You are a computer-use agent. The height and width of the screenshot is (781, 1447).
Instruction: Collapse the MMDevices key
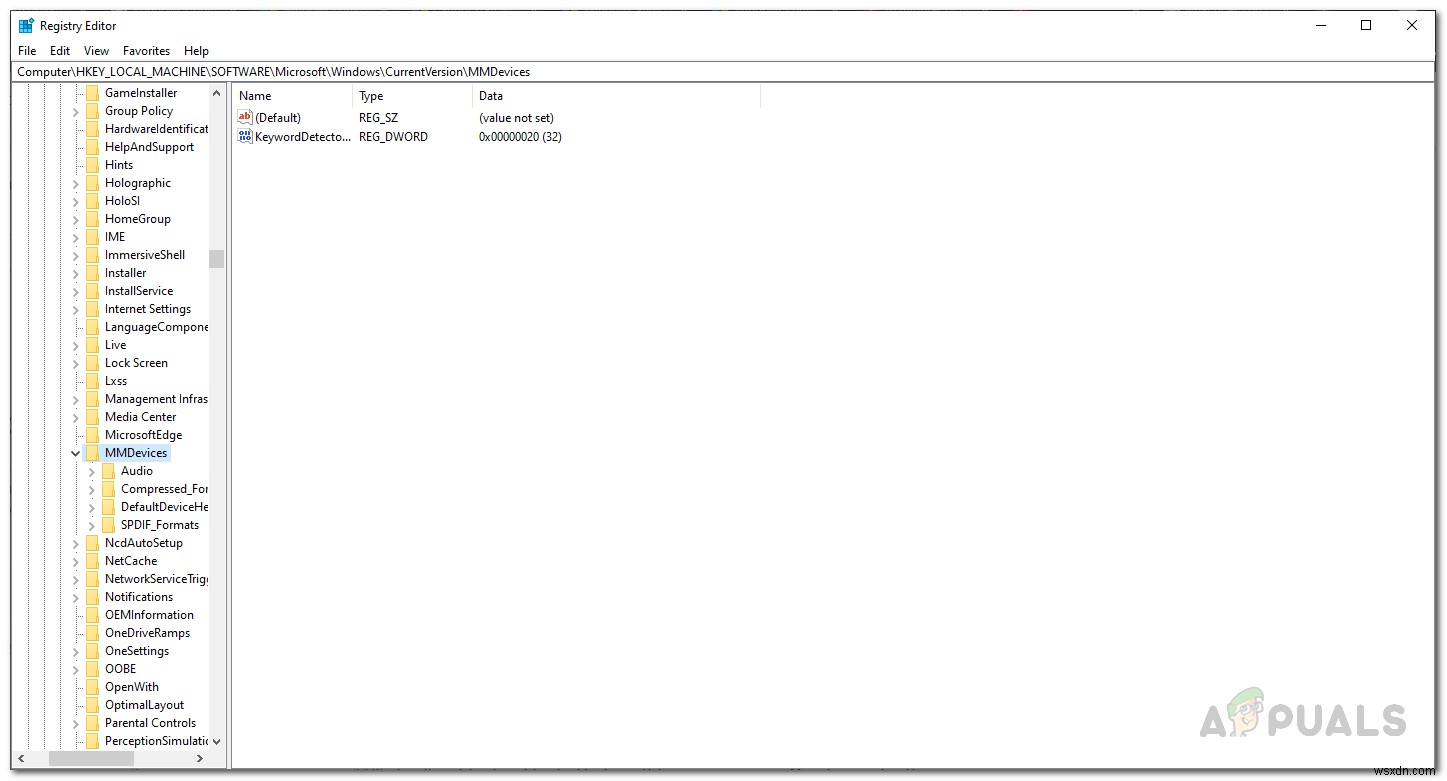click(x=75, y=452)
